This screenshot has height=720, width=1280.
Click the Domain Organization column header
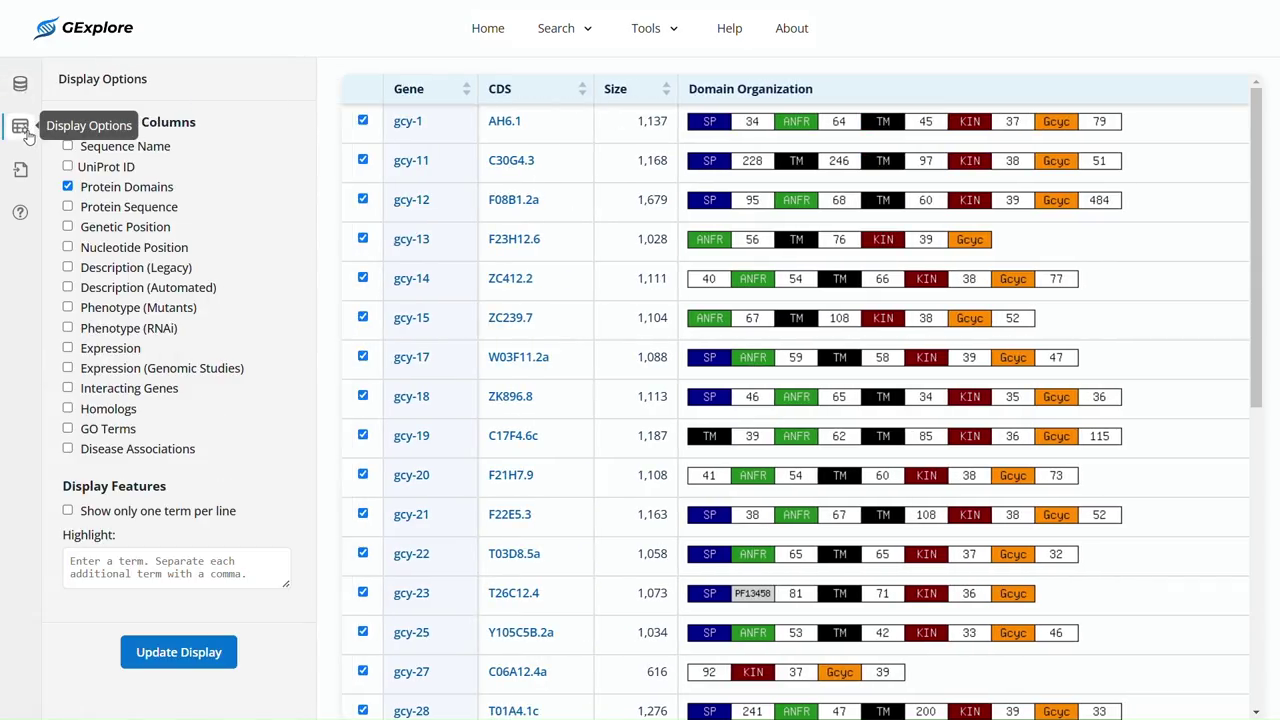click(750, 89)
